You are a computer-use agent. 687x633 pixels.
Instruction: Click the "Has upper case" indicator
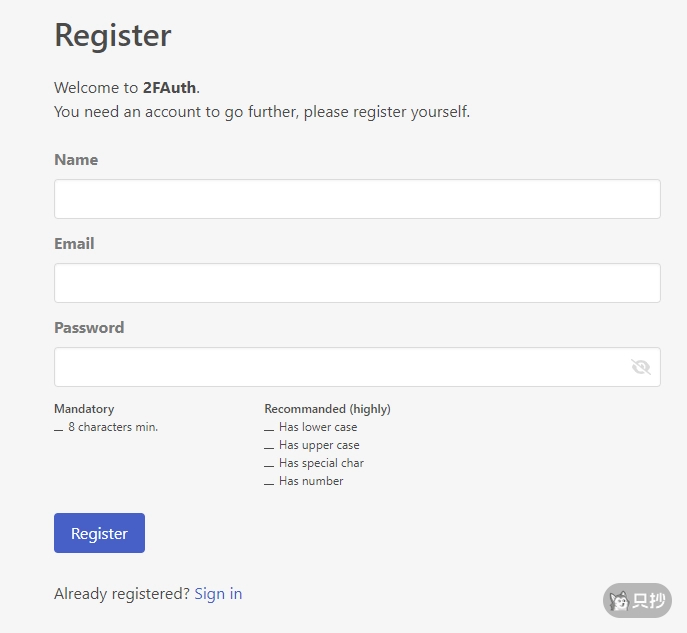[x=319, y=445]
